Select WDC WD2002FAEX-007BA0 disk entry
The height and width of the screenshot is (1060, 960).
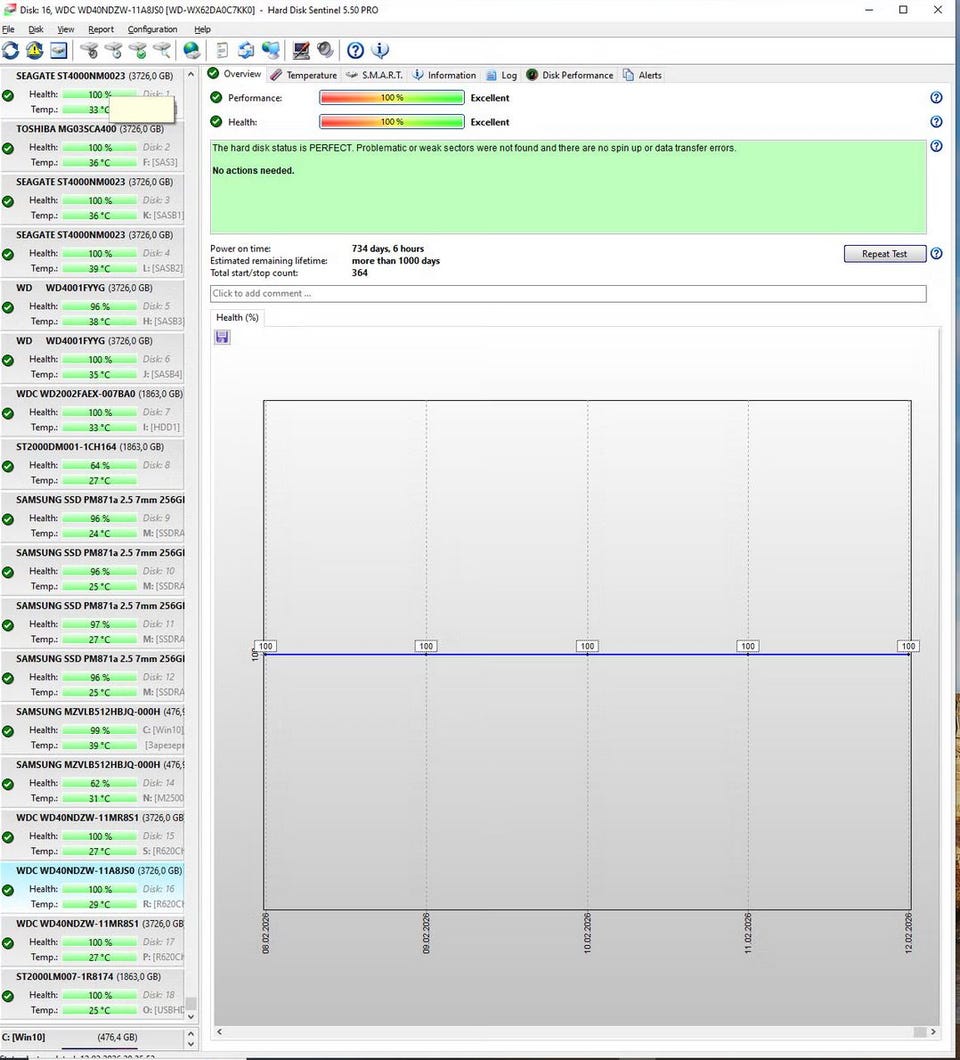[x=92, y=411]
